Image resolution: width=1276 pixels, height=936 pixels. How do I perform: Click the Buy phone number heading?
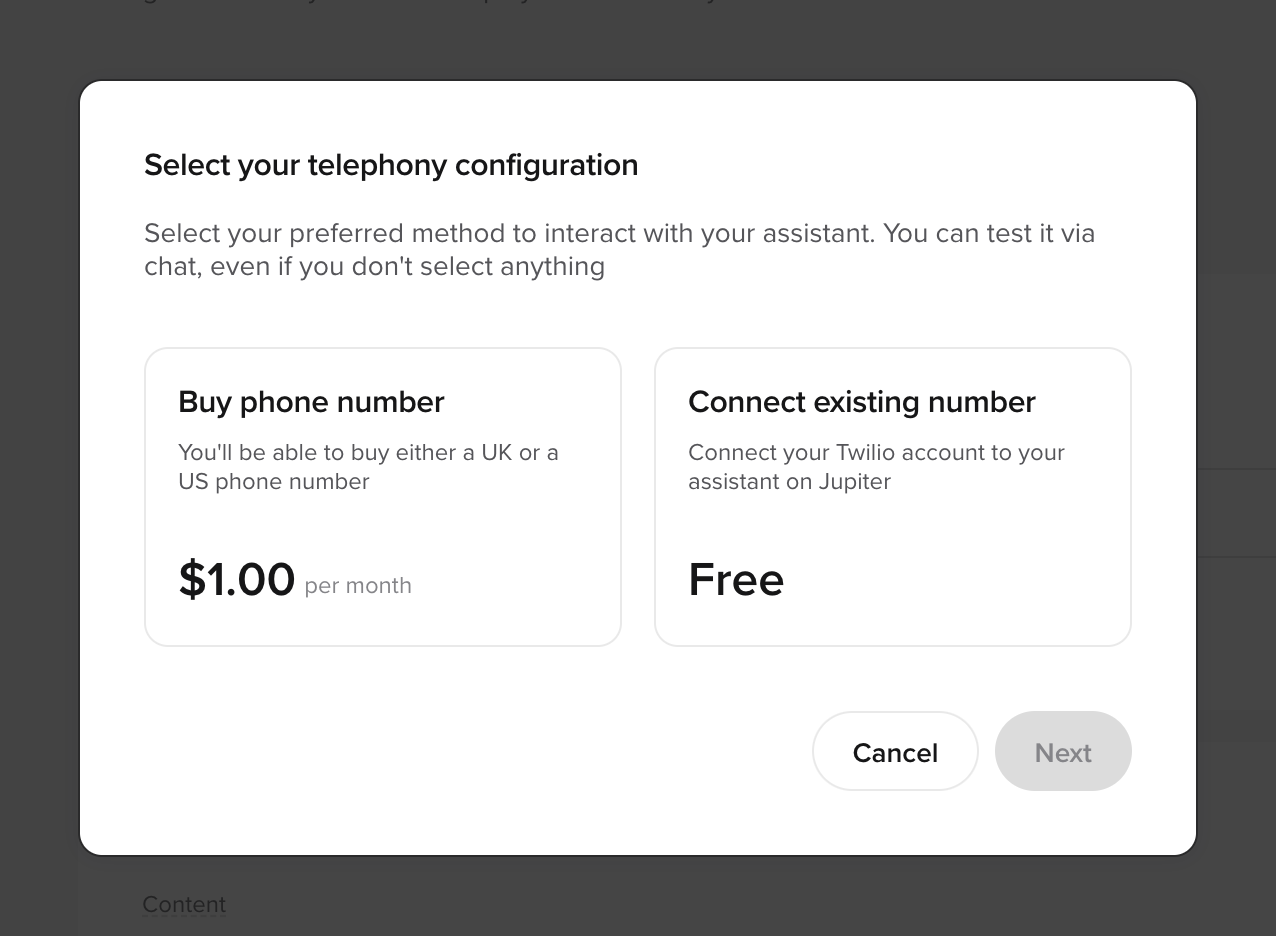click(311, 401)
